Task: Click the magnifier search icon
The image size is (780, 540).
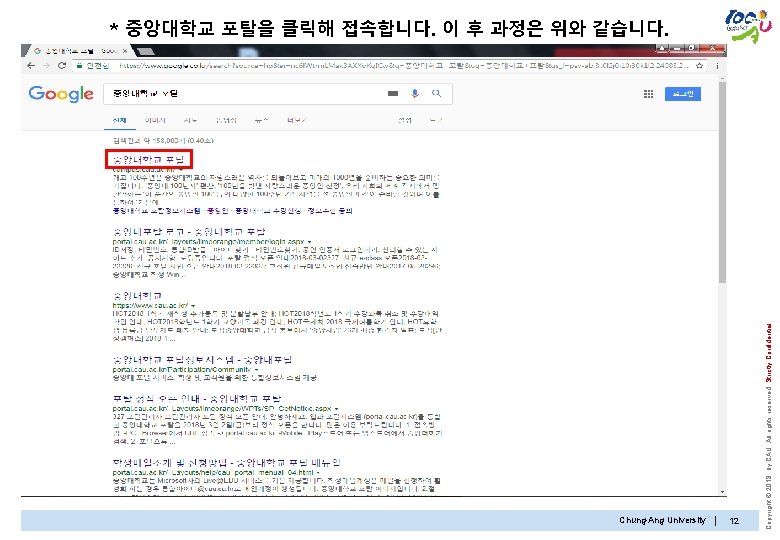Action: click(436, 93)
